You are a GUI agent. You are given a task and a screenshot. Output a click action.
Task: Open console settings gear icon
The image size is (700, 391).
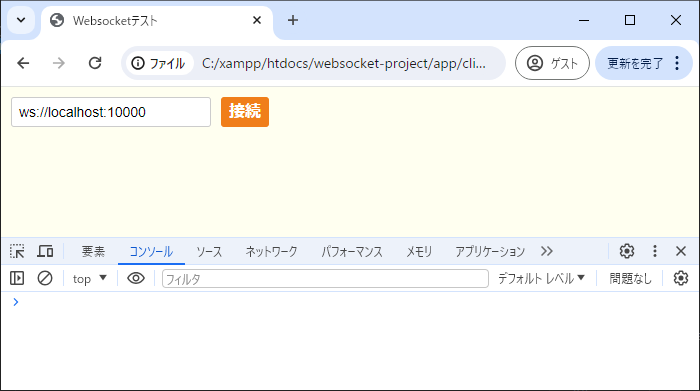[681, 279]
